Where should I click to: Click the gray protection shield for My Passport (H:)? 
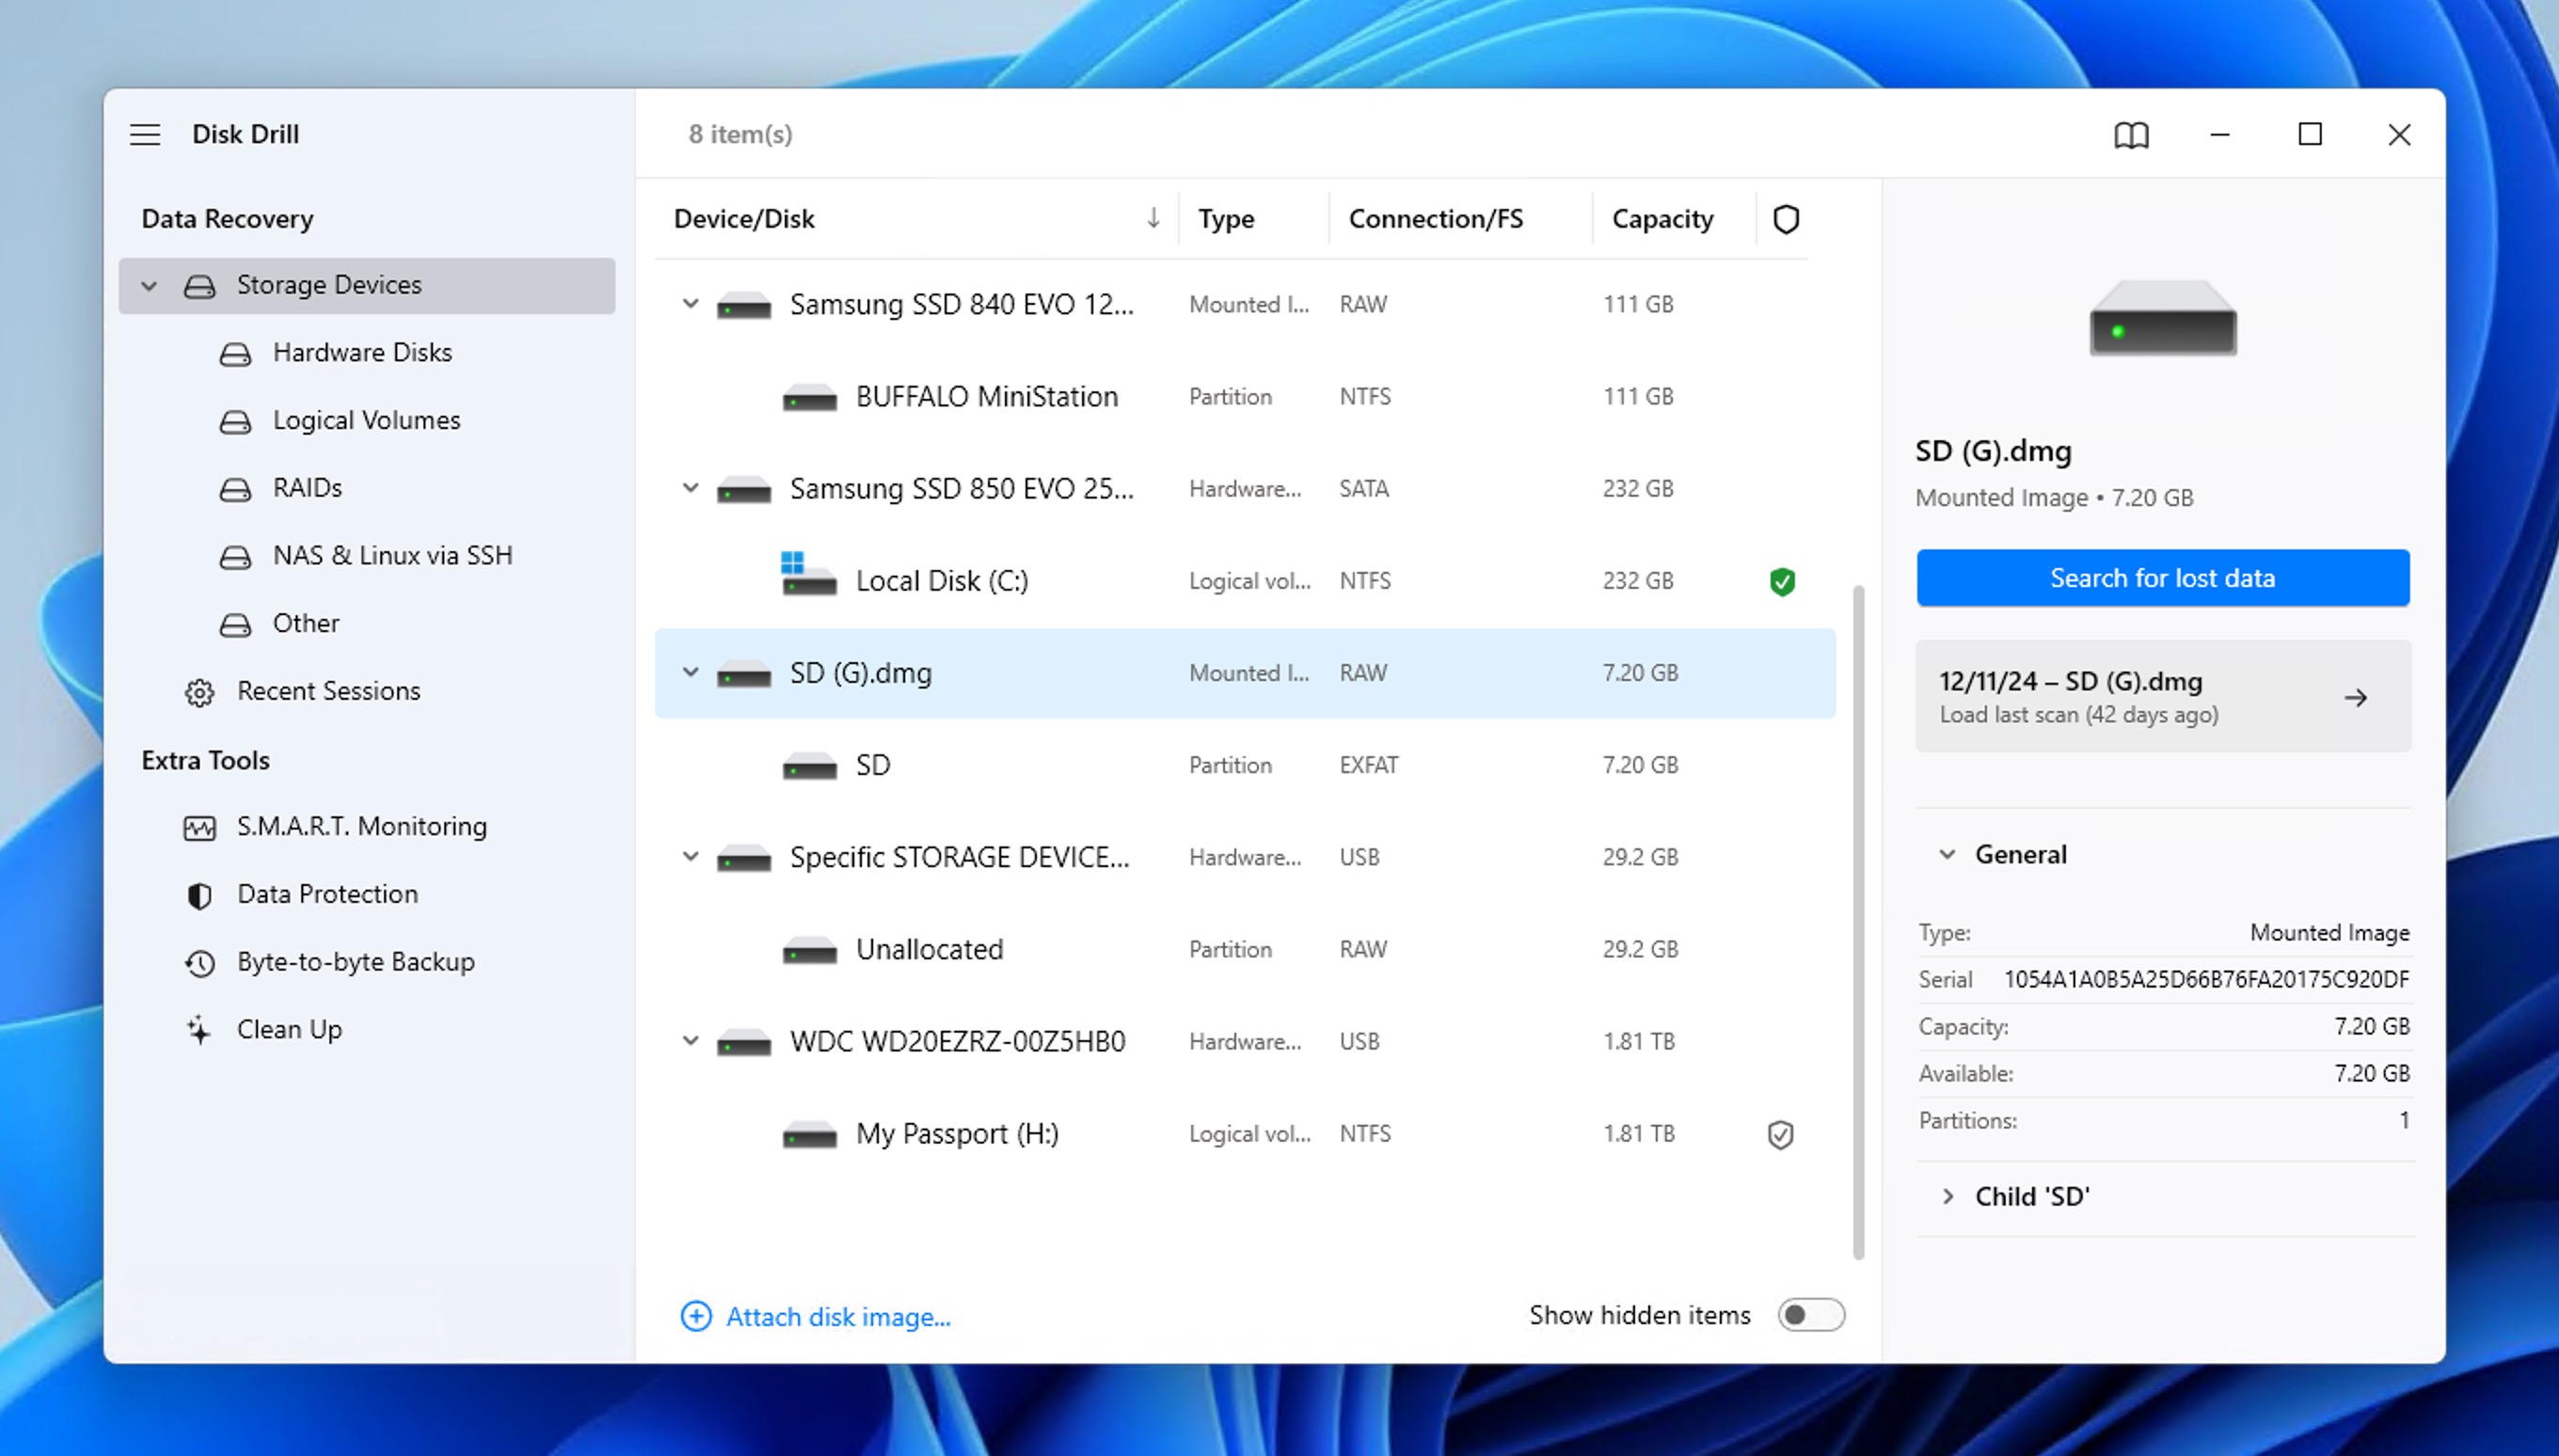[x=1781, y=1134]
